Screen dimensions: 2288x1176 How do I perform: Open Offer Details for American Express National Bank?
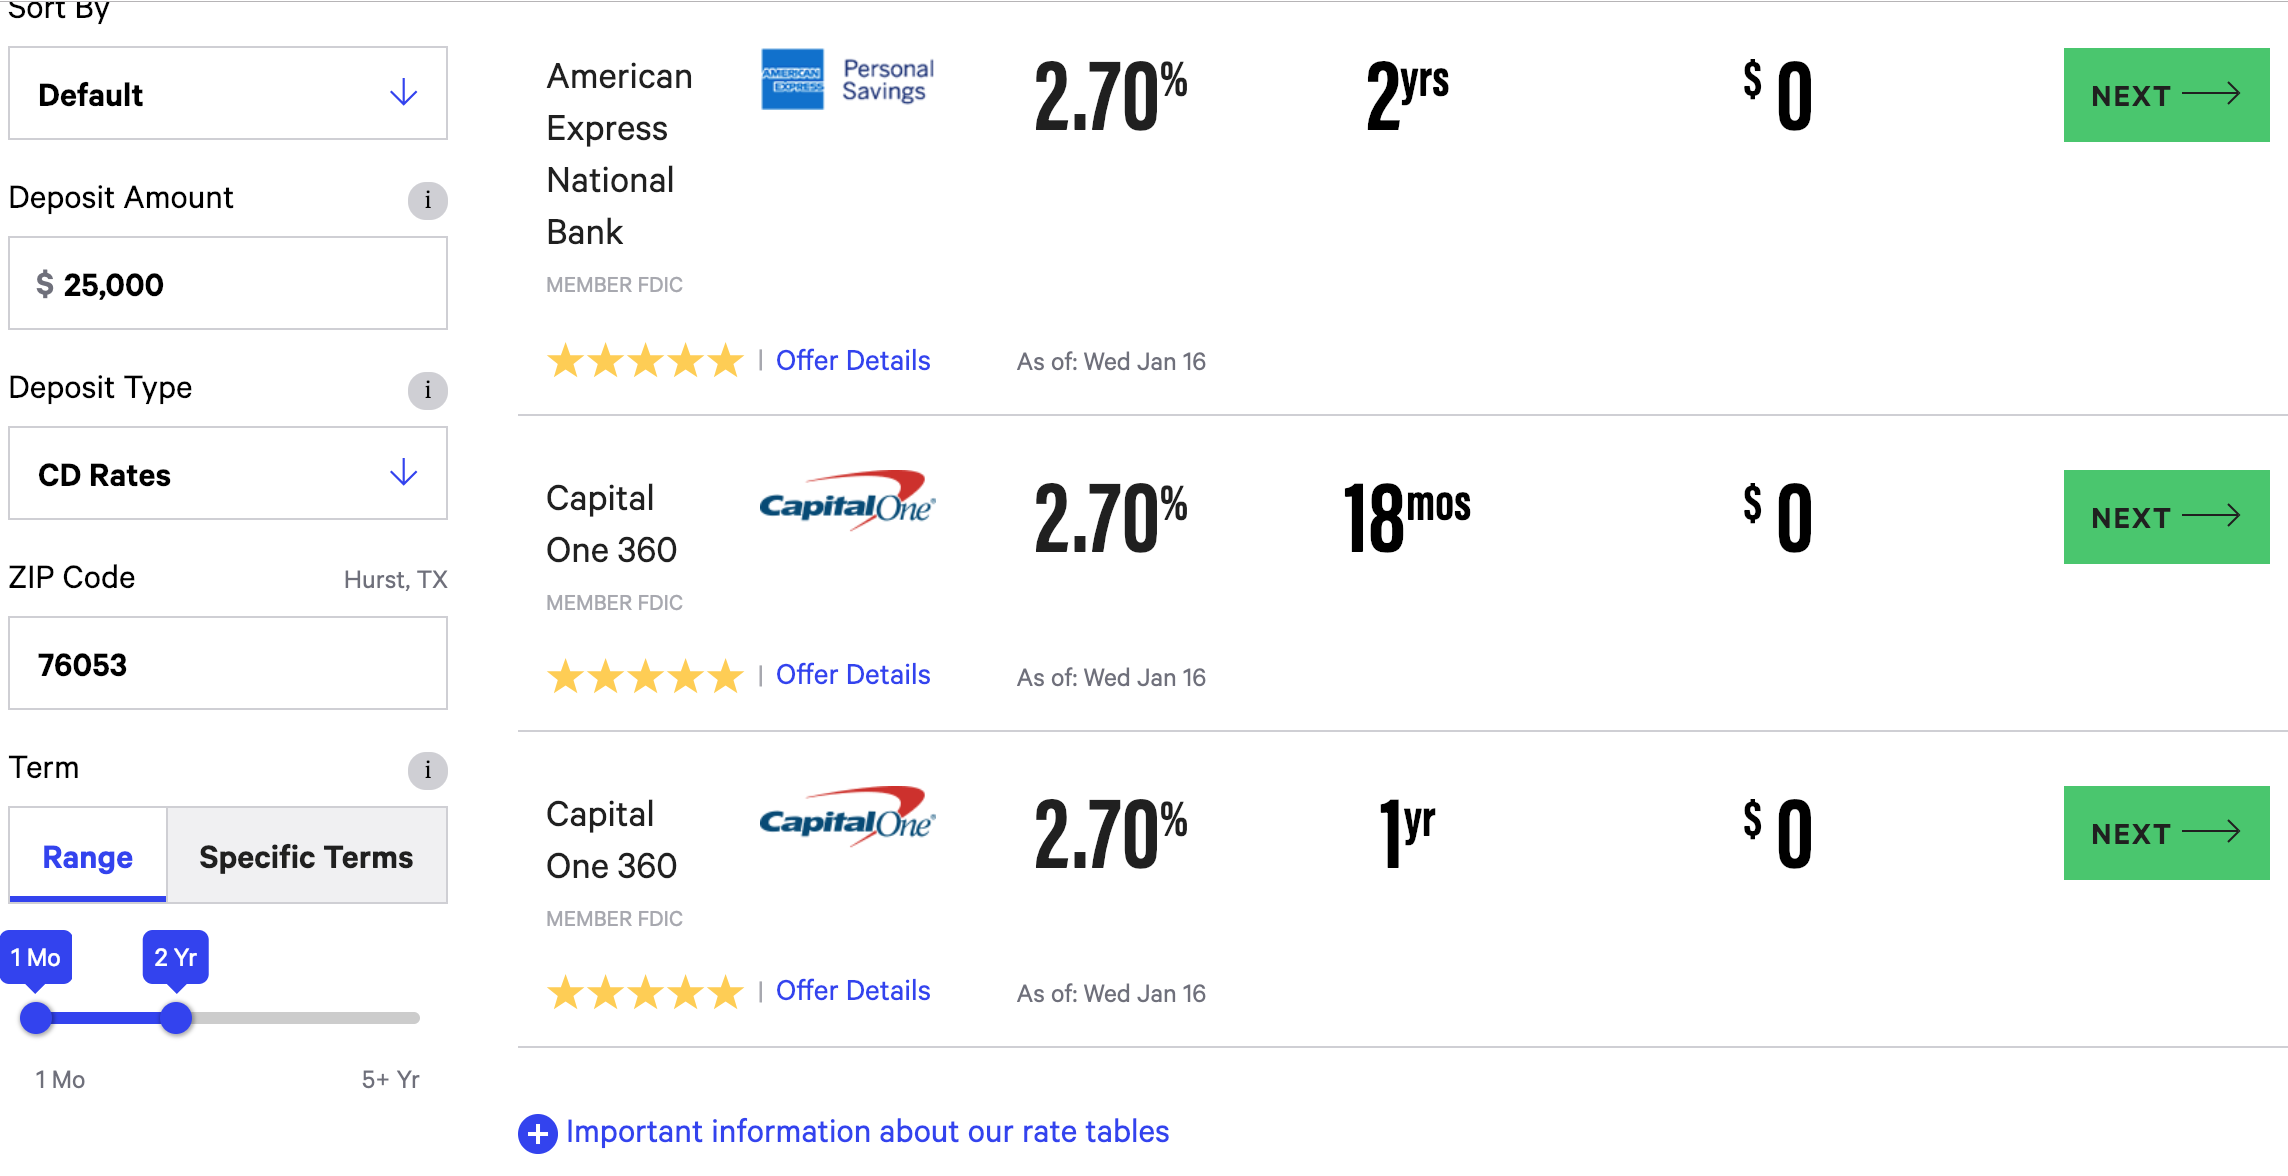click(x=853, y=361)
